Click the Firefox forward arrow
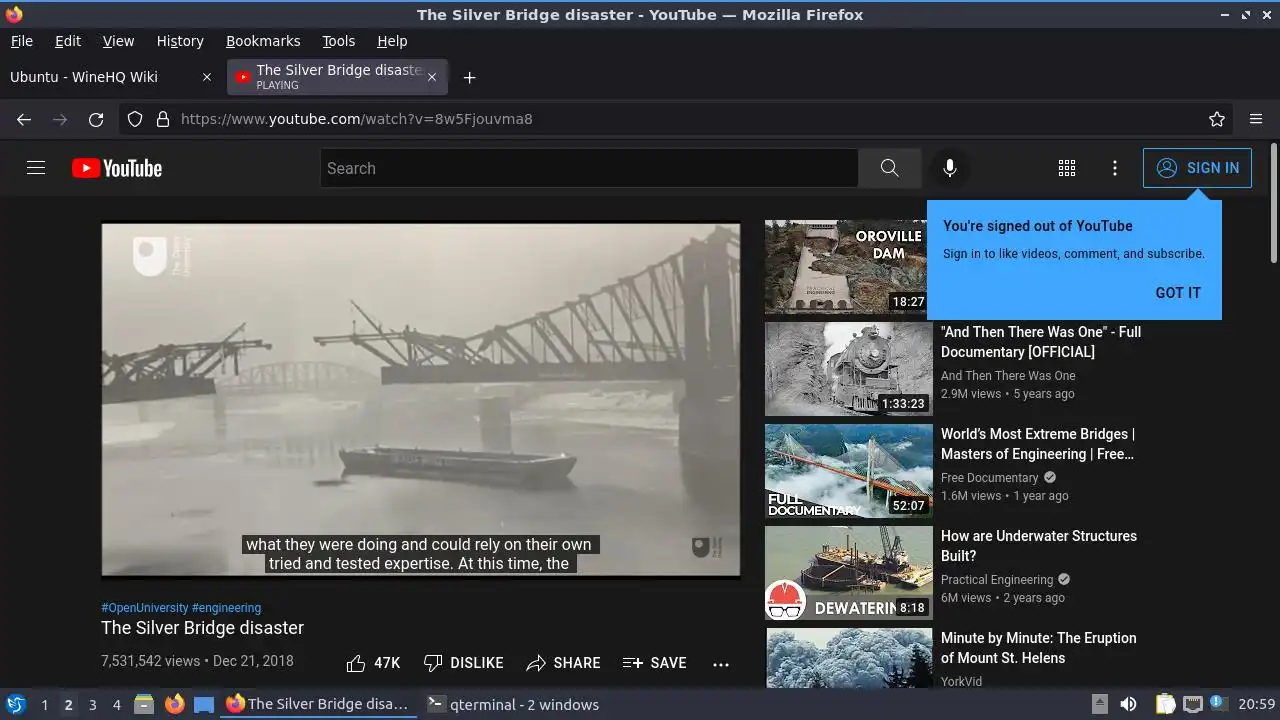This screenshot has width=1280, height=720. 60,119
